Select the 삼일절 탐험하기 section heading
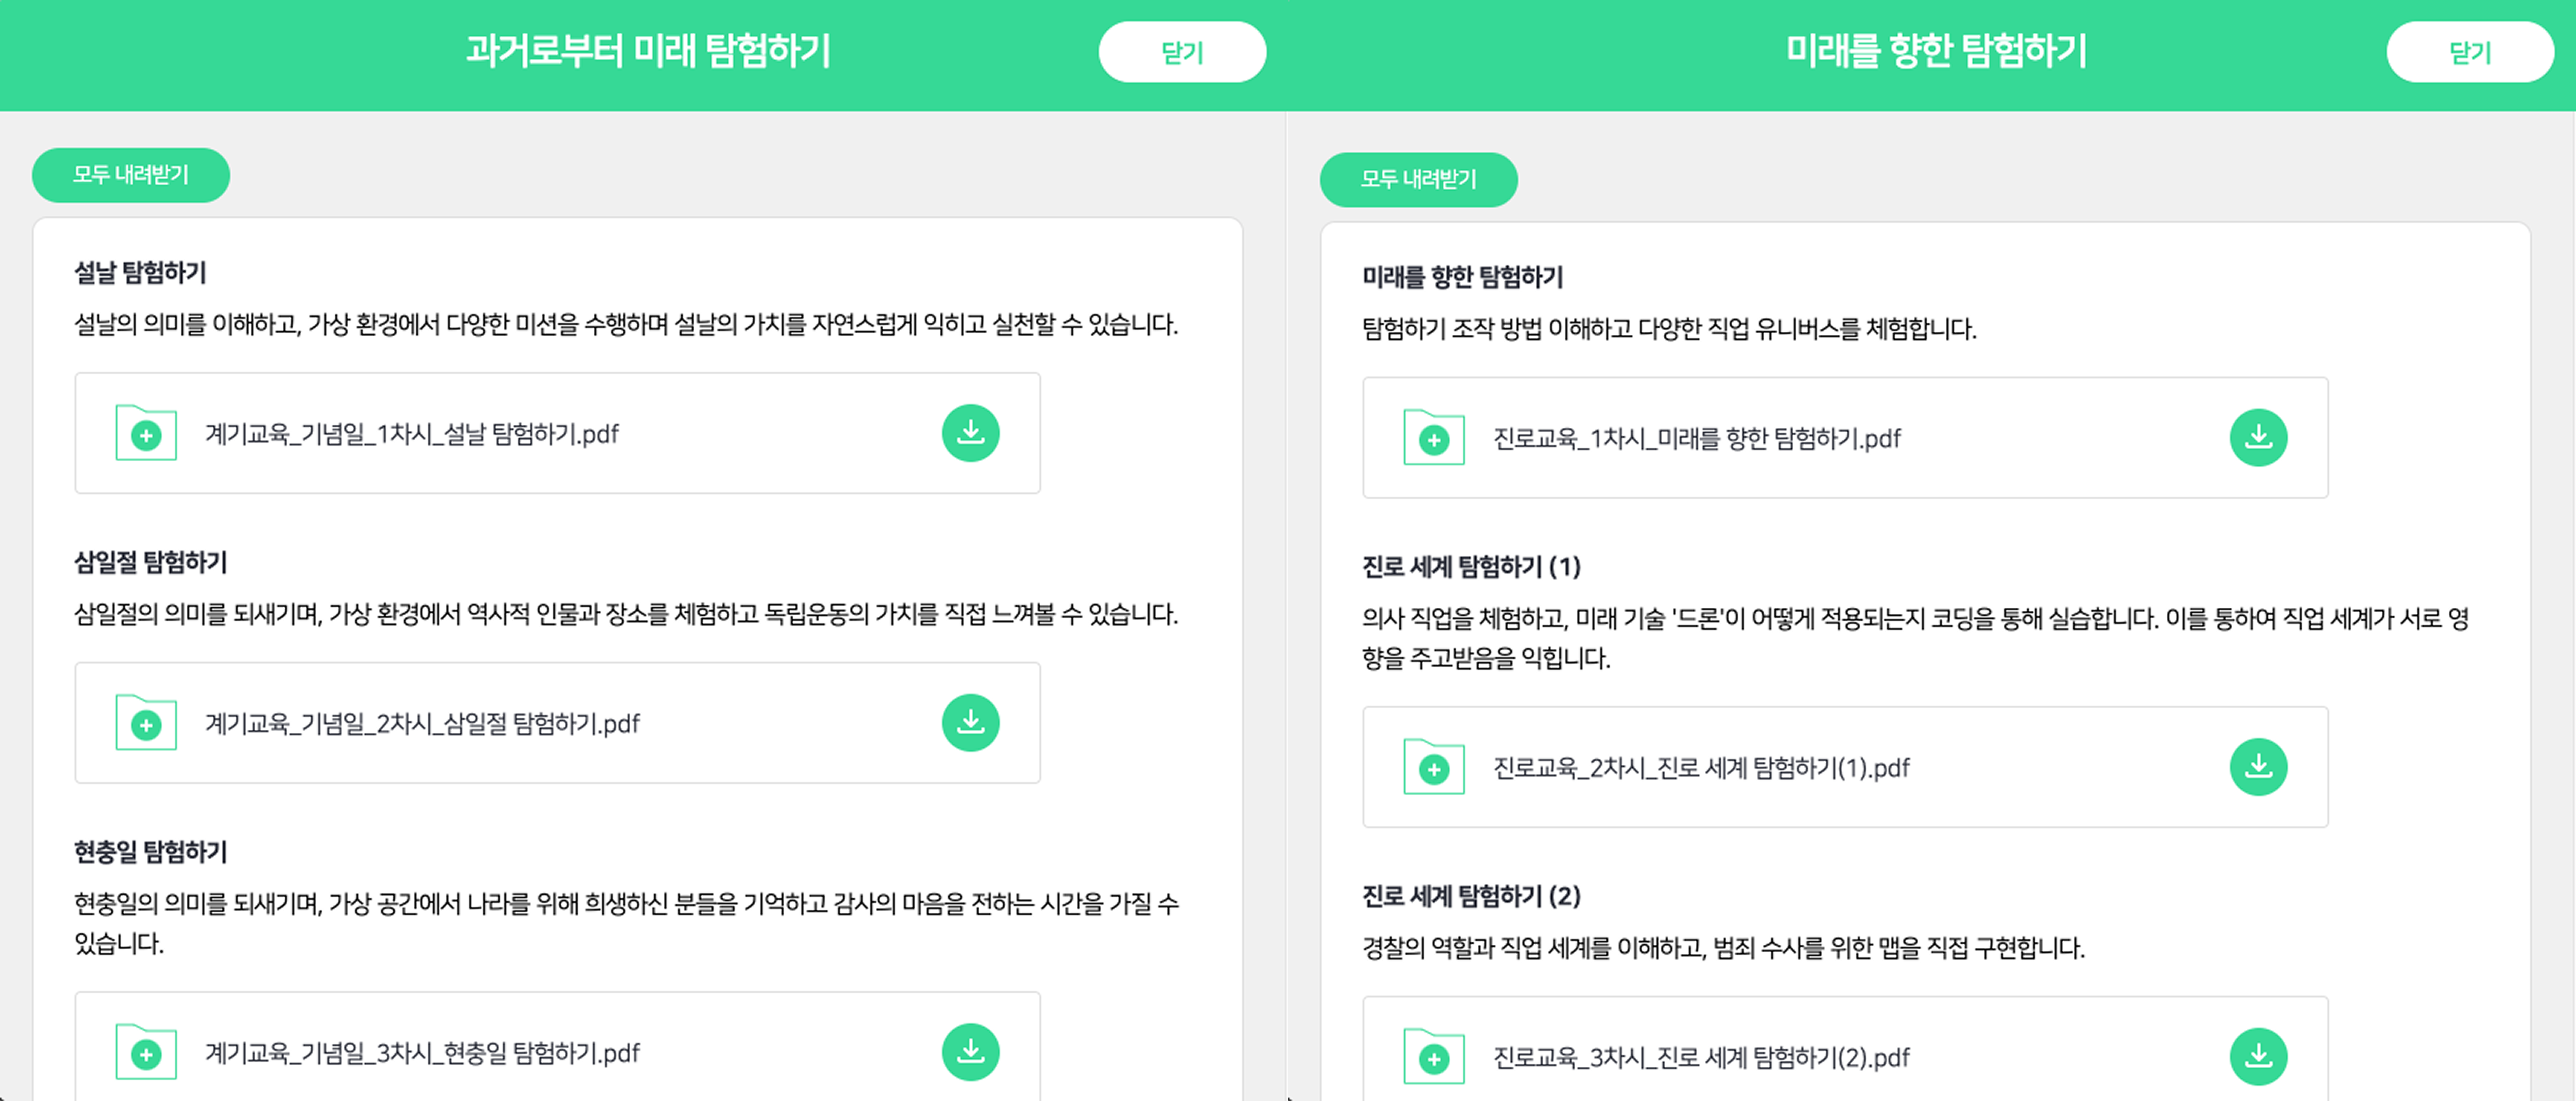 [151, 562]
